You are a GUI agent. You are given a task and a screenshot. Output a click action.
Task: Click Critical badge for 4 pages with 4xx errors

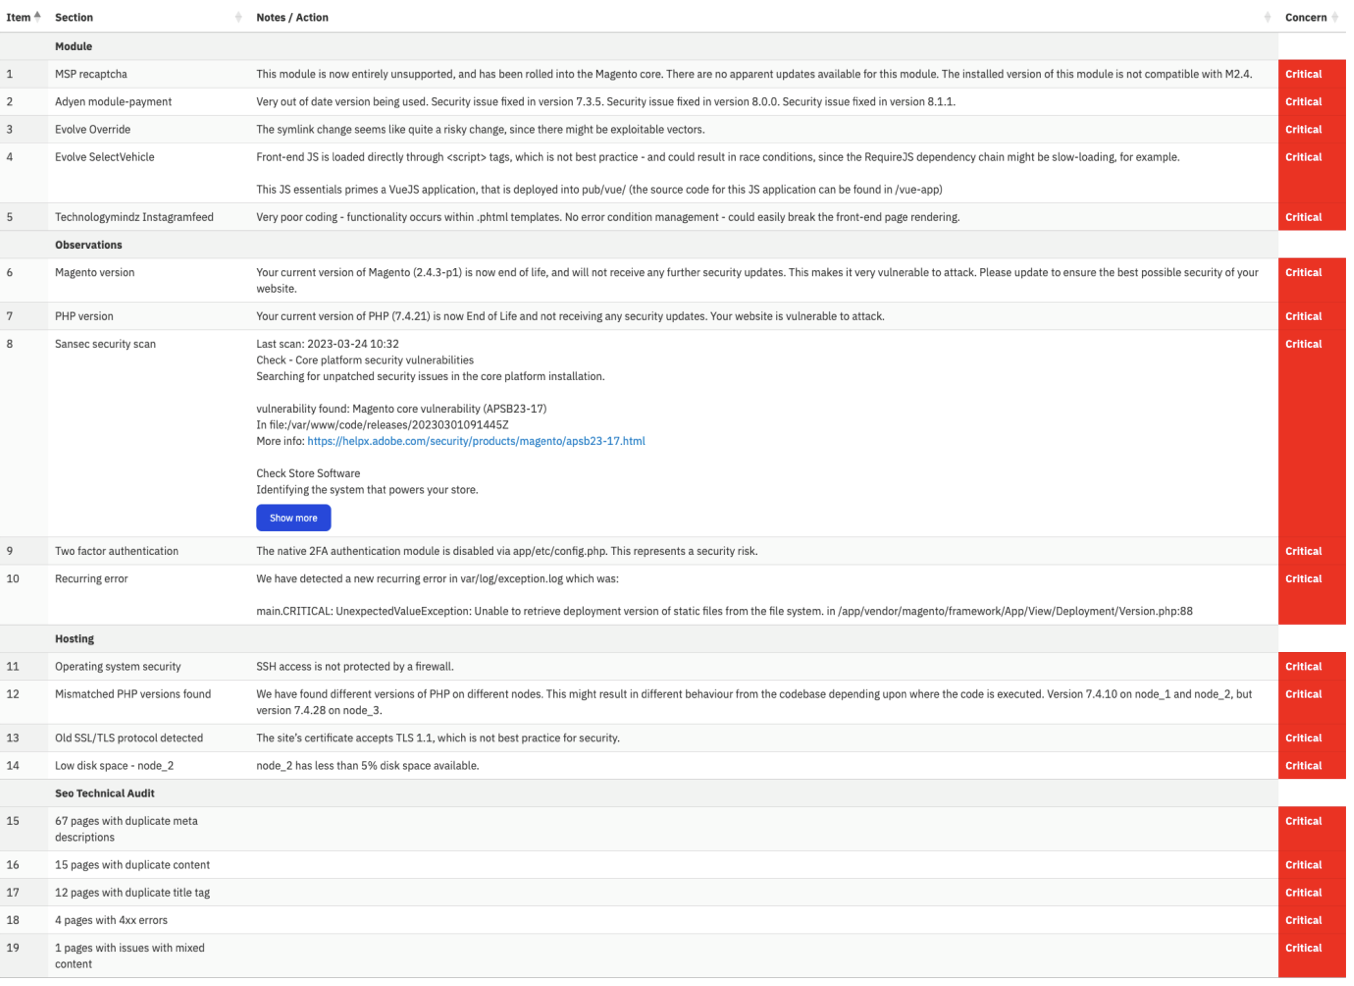1311,921
